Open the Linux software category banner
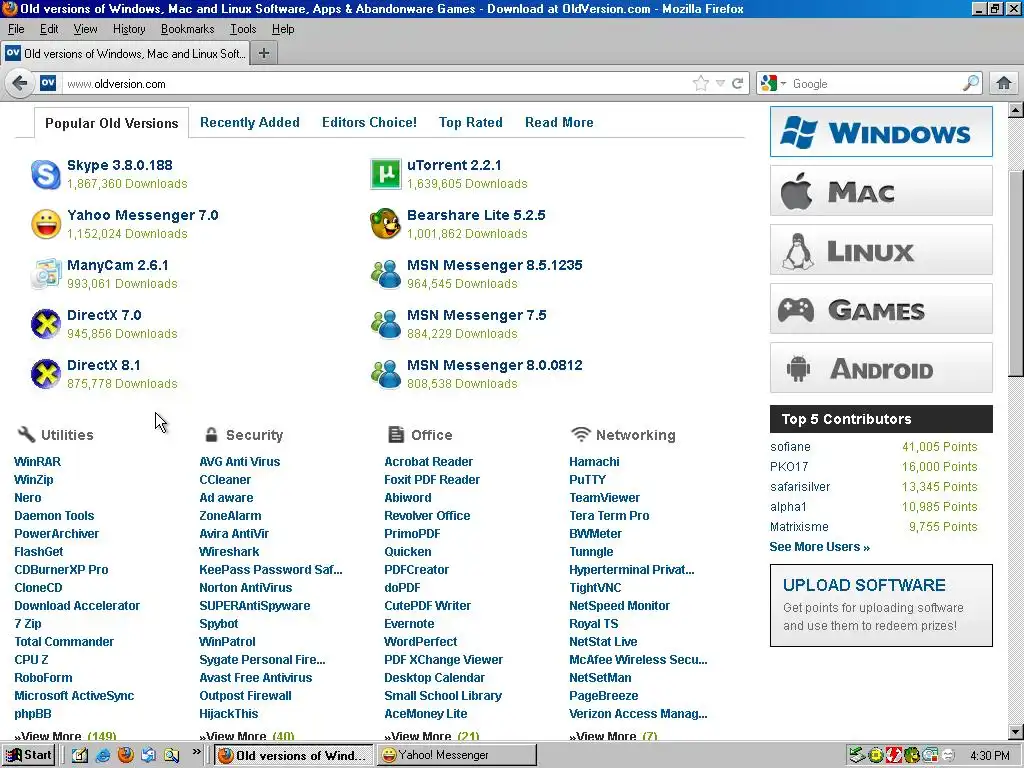The image size is (1024, 768). 881,250
